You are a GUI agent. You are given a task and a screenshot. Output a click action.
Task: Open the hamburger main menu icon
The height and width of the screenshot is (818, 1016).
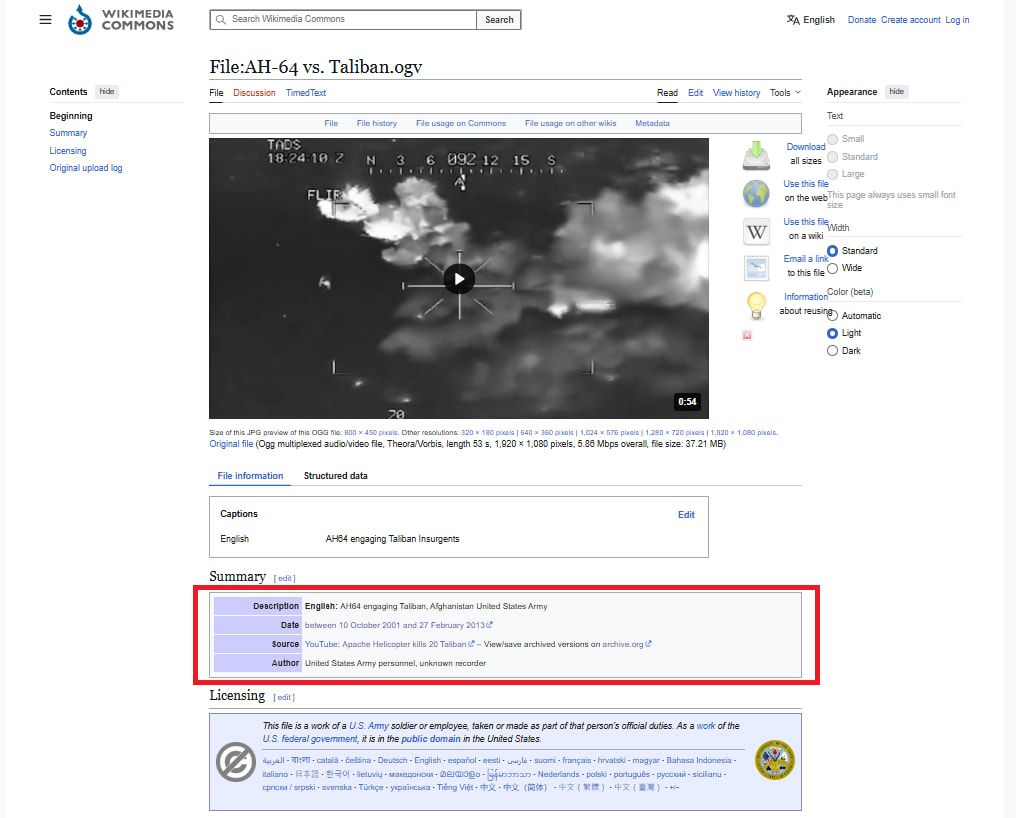click(45, 19)
